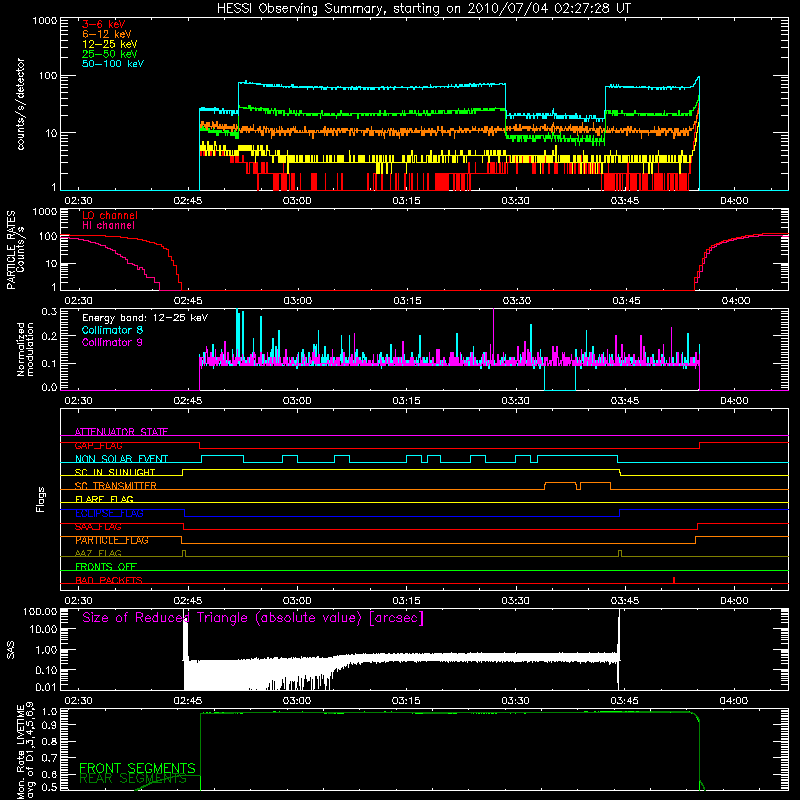Click the 0.3 value on modulation axis
This screenshot has height=800, width=800.
coord(49,311)
